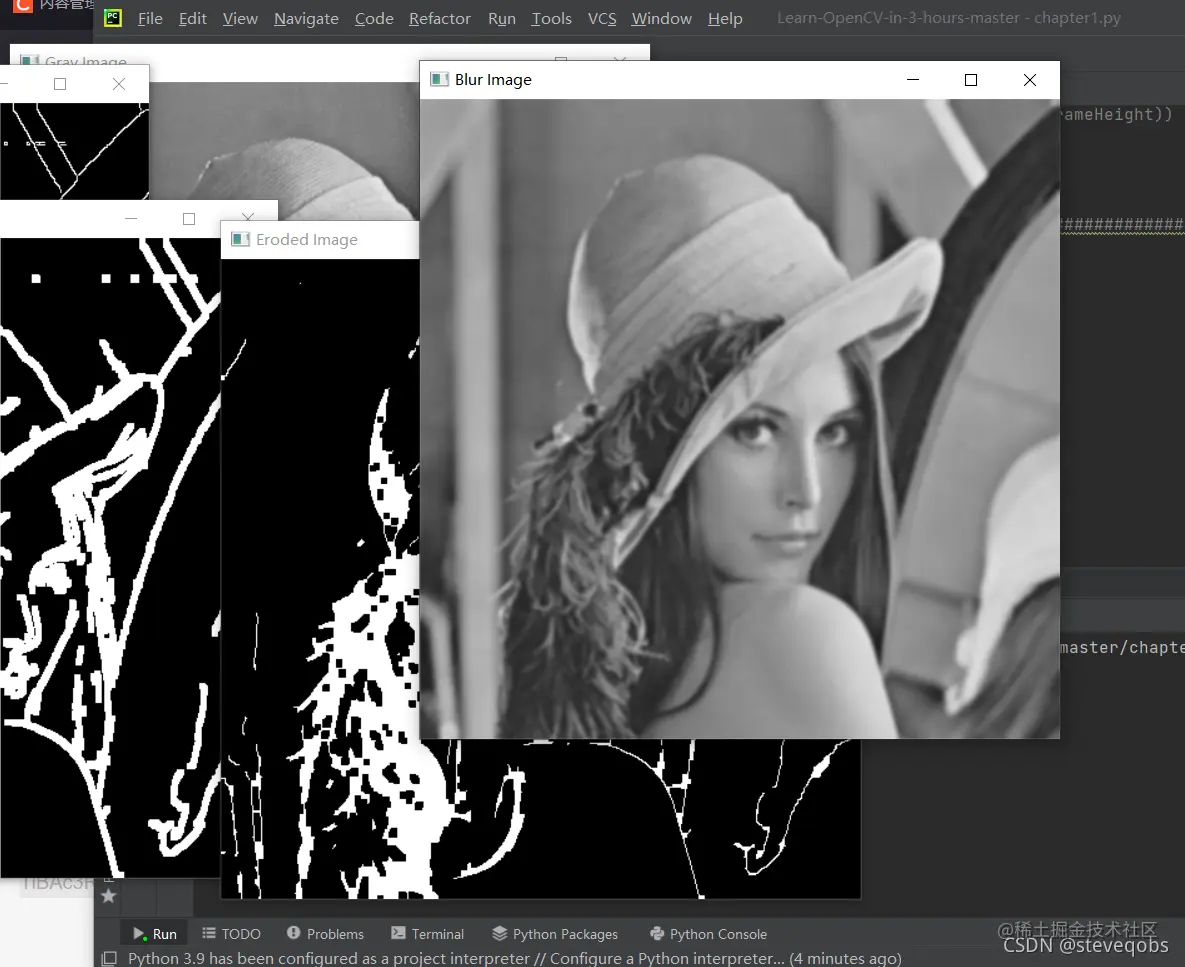Switch to the Terminal tab
1185x967 pixels.
pos(428,934)
